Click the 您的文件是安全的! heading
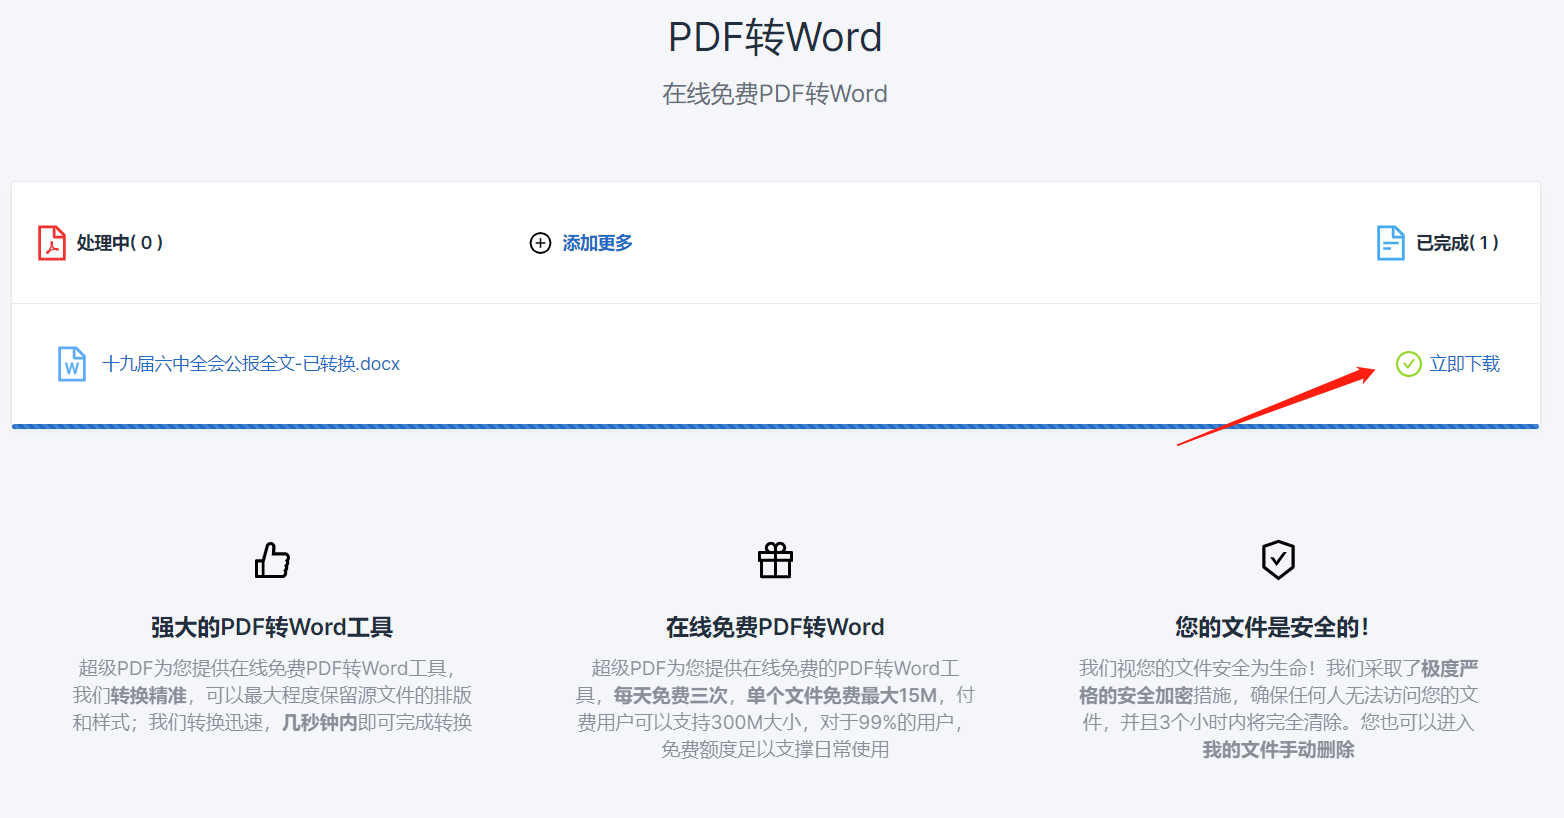Image resolution: width=1564 pixels, height=818 pixels. click(1272, 627)
